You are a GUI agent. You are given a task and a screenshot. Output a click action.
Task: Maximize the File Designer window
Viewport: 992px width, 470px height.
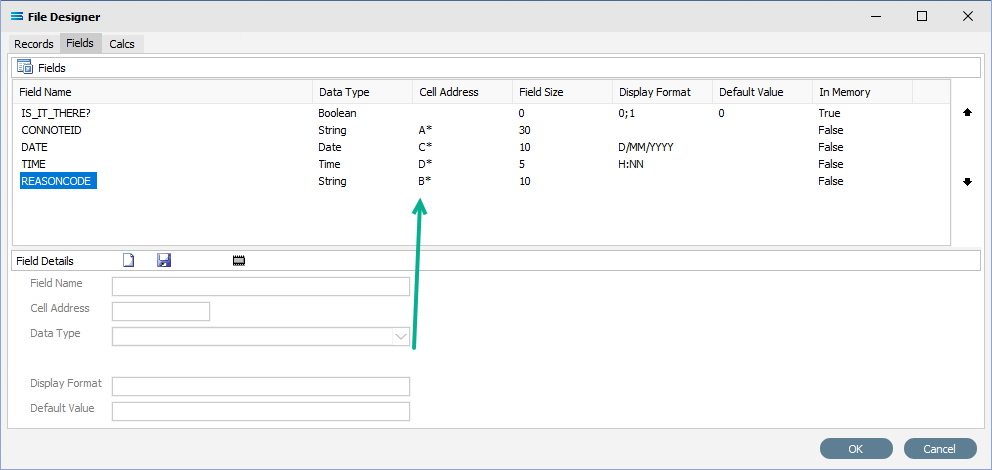(x=922, y=16)
